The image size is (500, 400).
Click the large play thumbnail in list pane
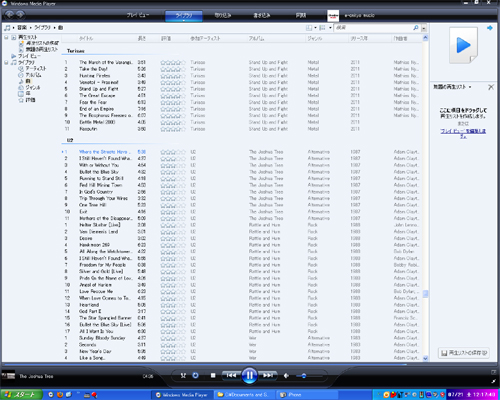pyautogui.click(x=463, y=45)
